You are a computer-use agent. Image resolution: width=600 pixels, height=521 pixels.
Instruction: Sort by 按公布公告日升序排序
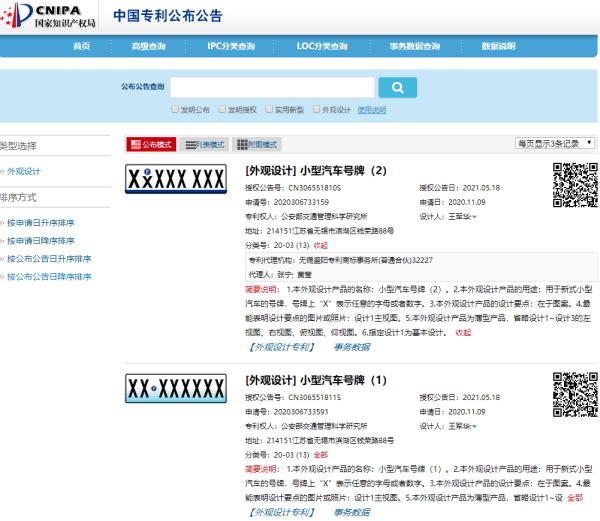(x=49, y=259)
